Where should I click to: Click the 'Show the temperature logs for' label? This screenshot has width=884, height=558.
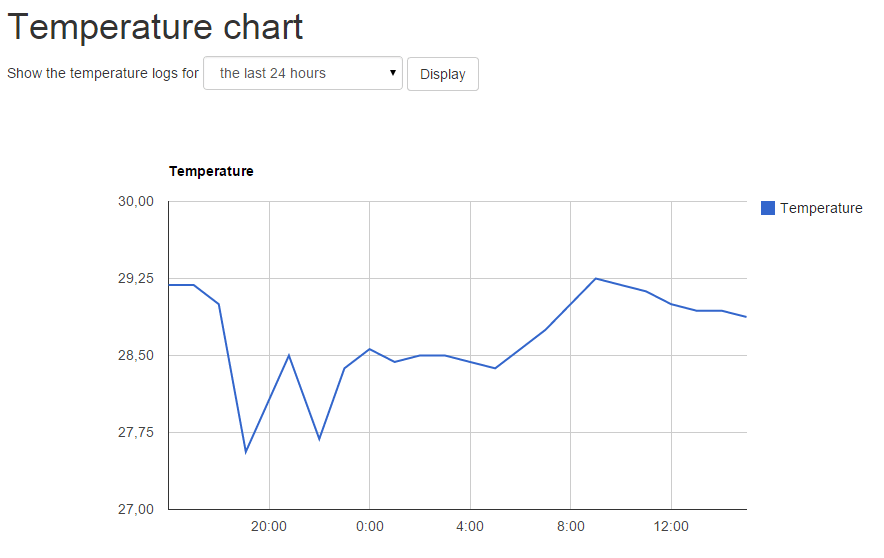pyautogui.click(x=103, y=73)
